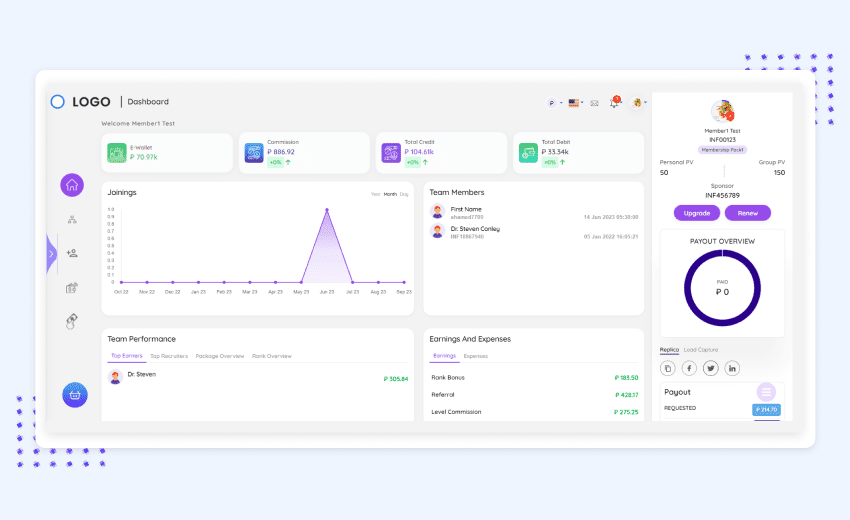Open the Payout hamburger menu button
This screenshot has height=520, width=850.
(x=766, y=392)
